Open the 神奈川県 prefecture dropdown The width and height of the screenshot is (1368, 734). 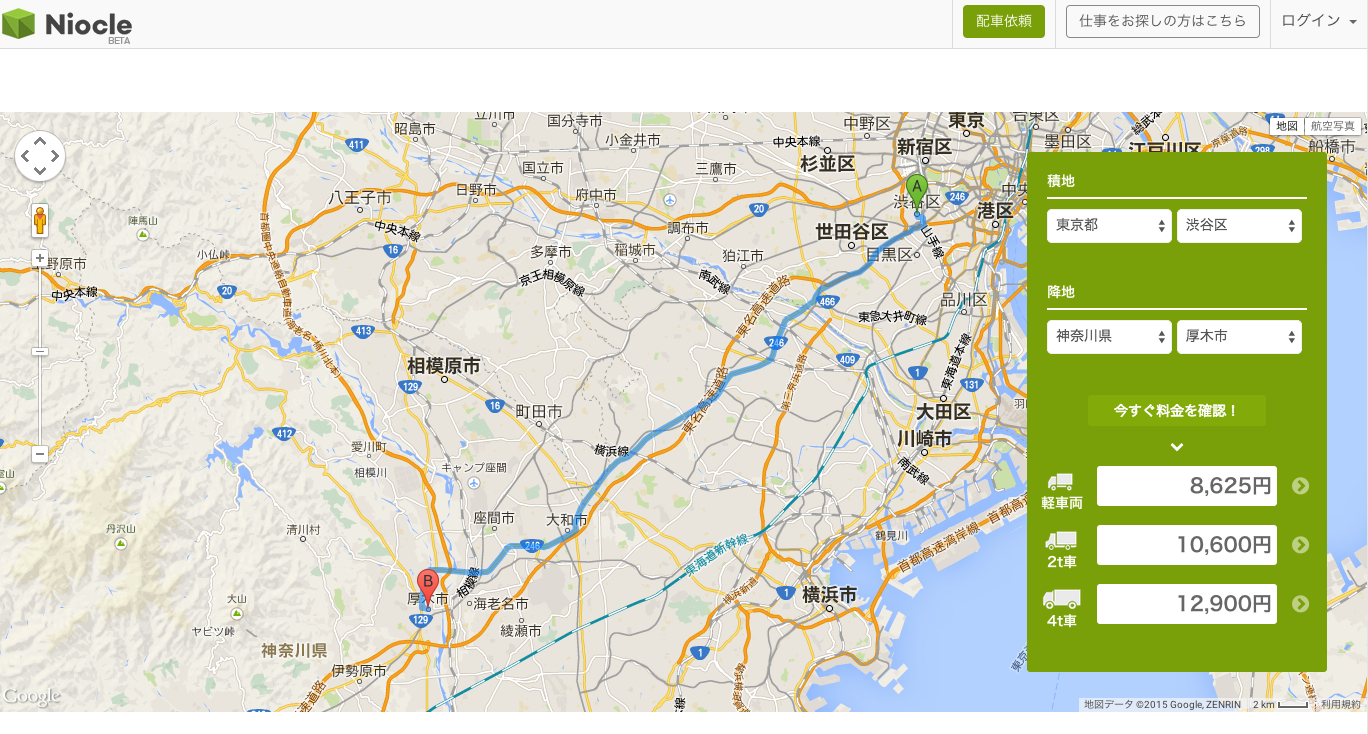point(1109,337)
